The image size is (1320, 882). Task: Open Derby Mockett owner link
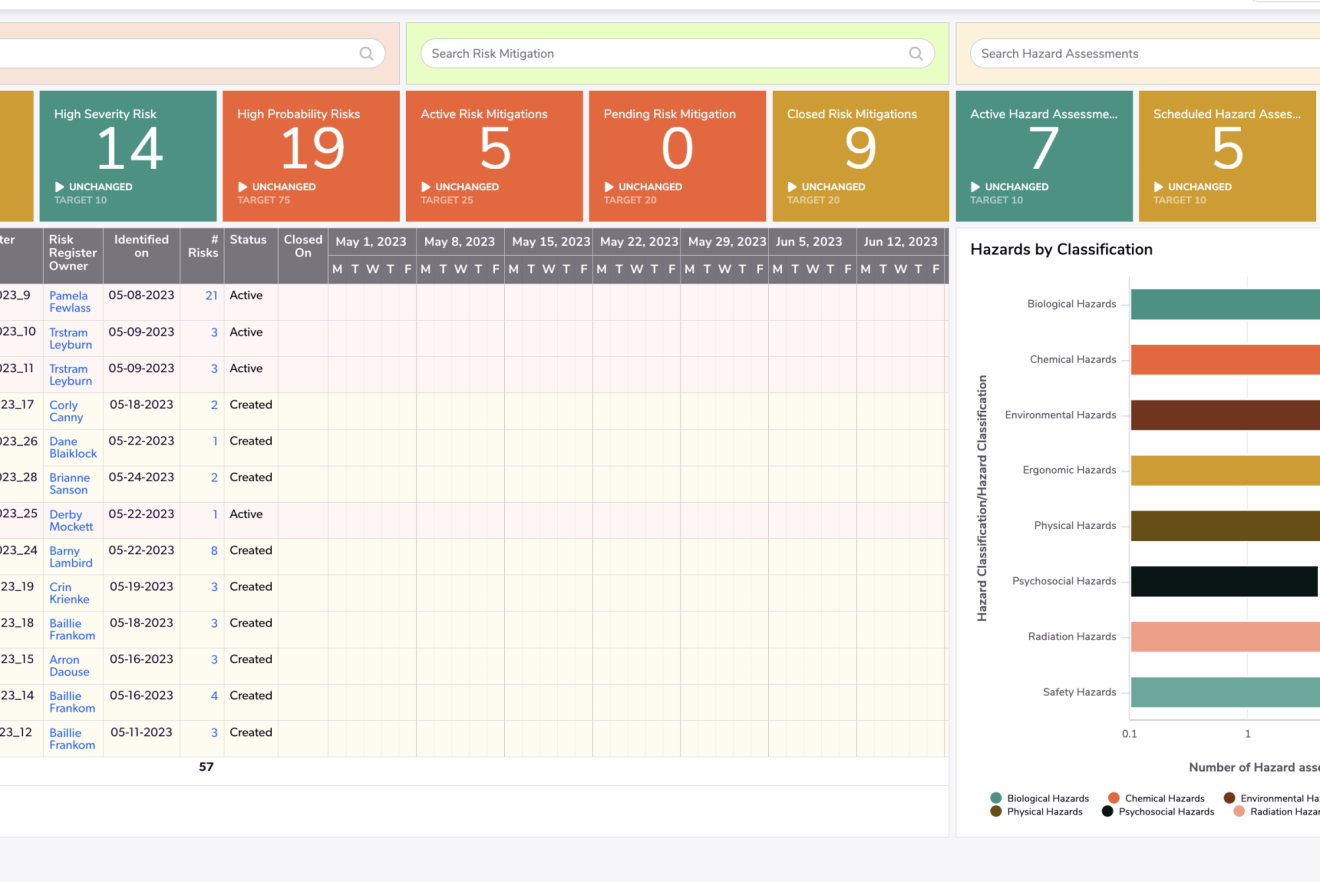pyautogui.click(x=70, y=520)
